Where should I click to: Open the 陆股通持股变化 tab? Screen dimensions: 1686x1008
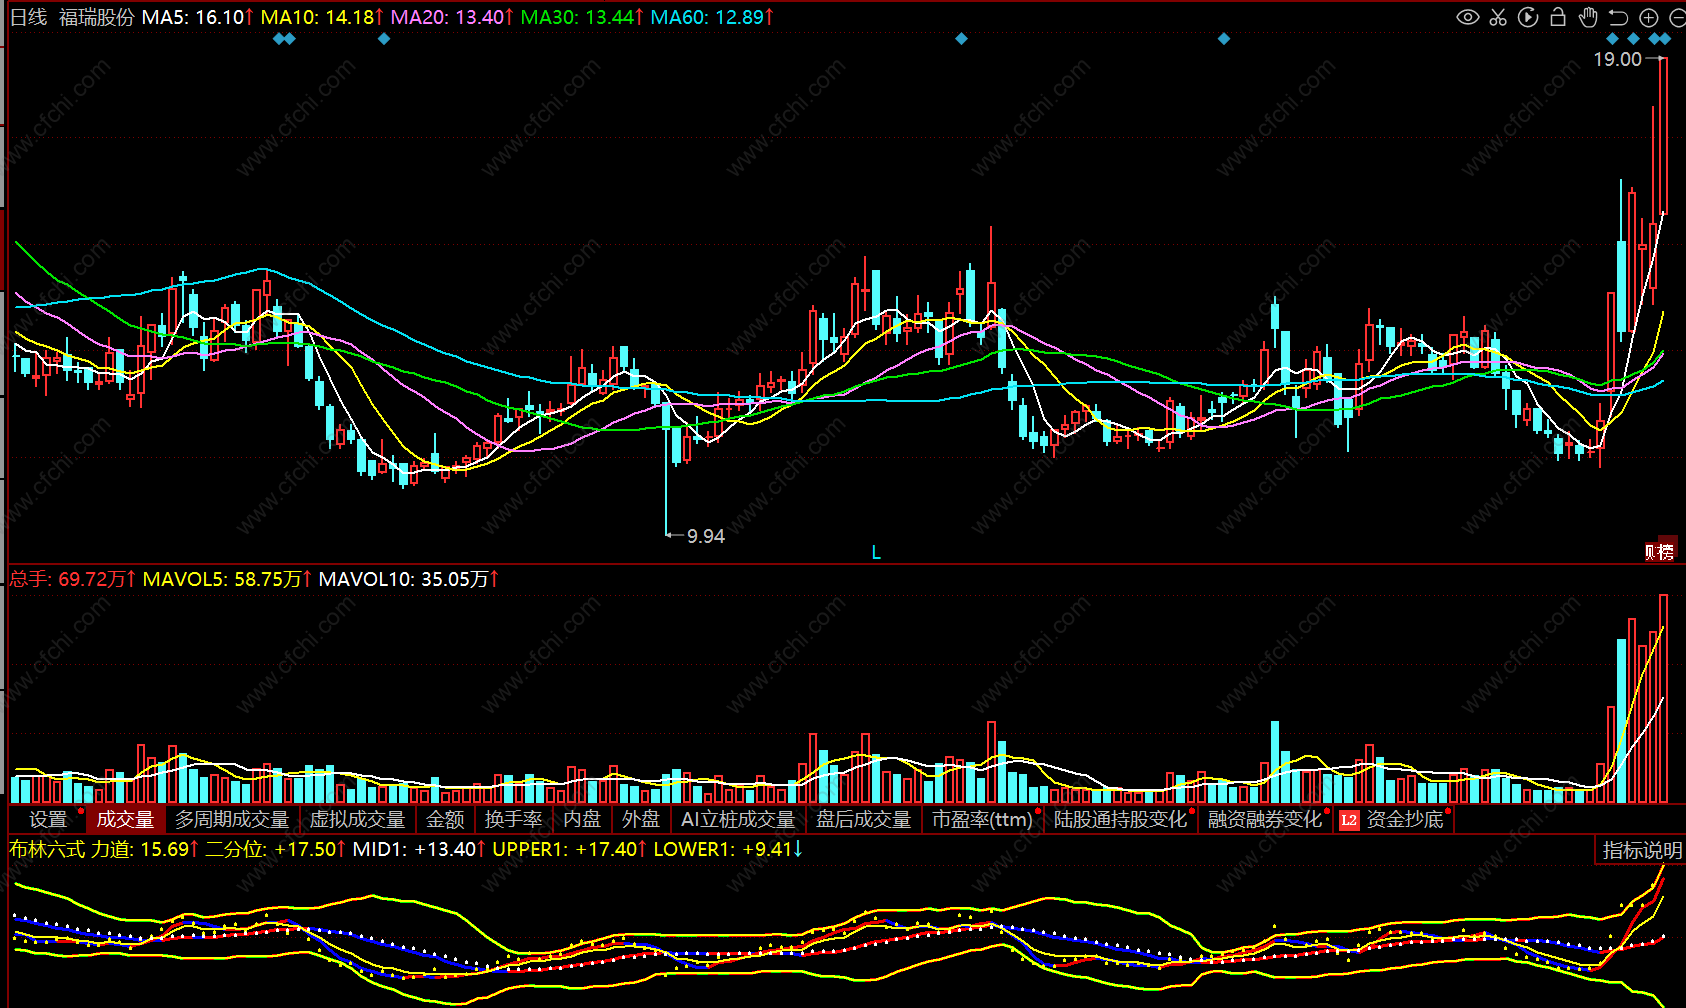click(1121, 820)
